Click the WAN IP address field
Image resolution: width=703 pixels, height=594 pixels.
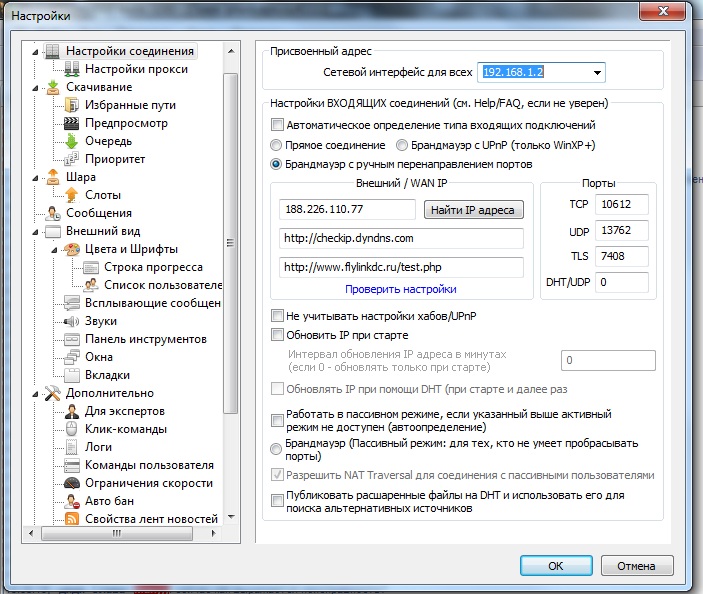[x=347, y=209]
